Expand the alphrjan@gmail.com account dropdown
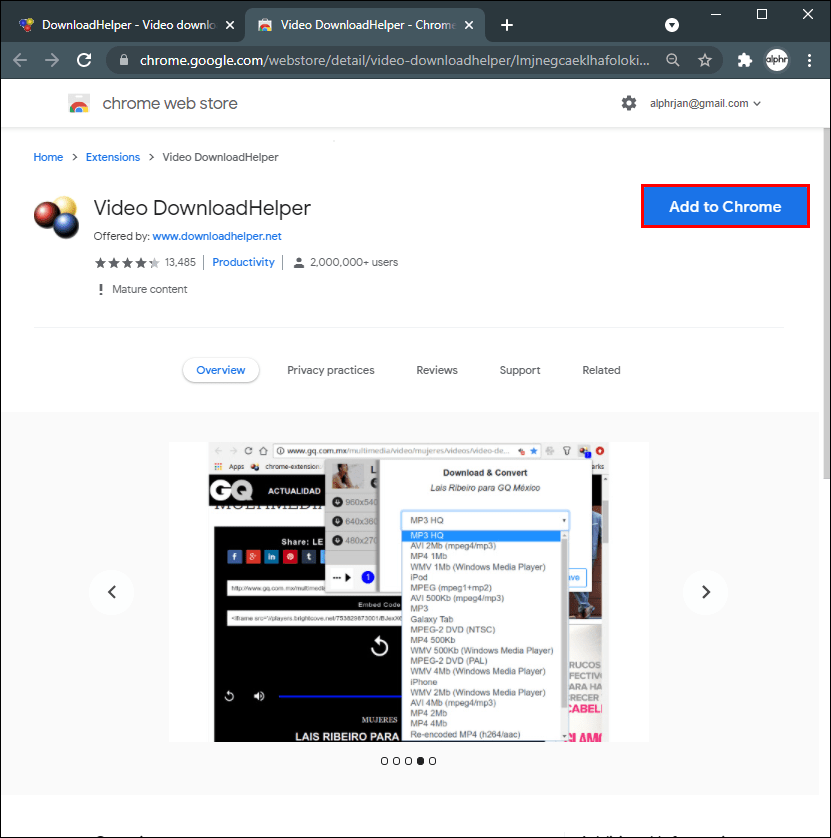Viewport: 831px width, 838px height. [705, 104]
